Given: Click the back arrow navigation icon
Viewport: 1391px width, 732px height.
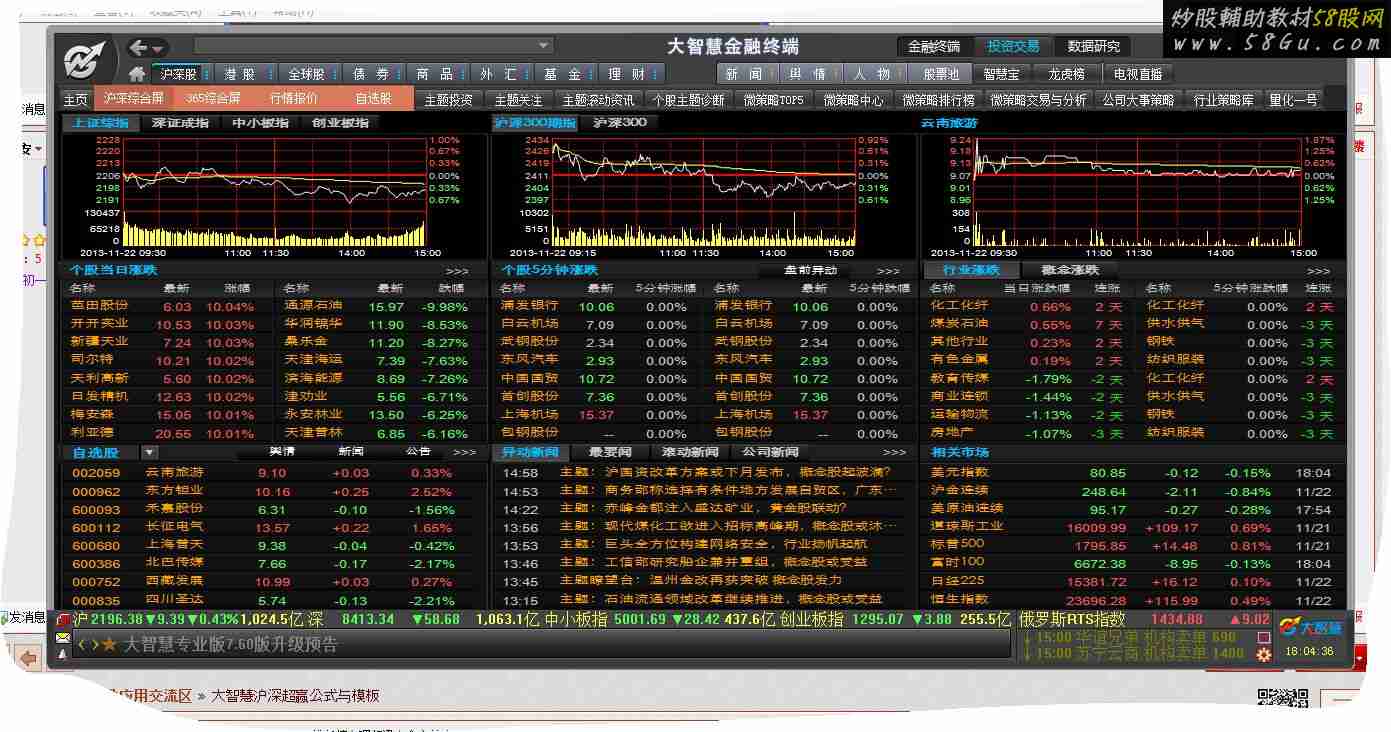Looking at the screenshot, I should [x=139, y=47].
